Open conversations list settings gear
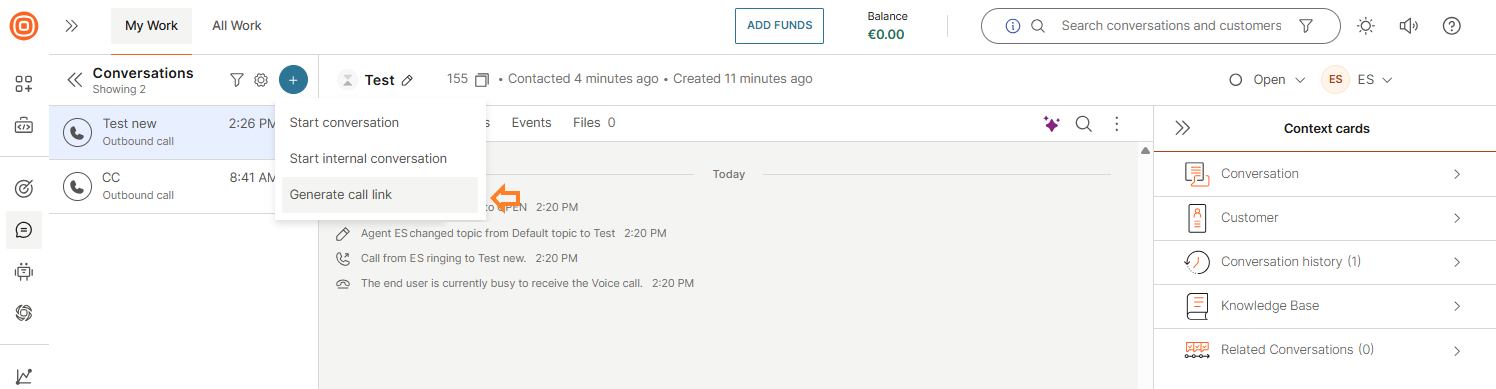 [x=261, y=80]
